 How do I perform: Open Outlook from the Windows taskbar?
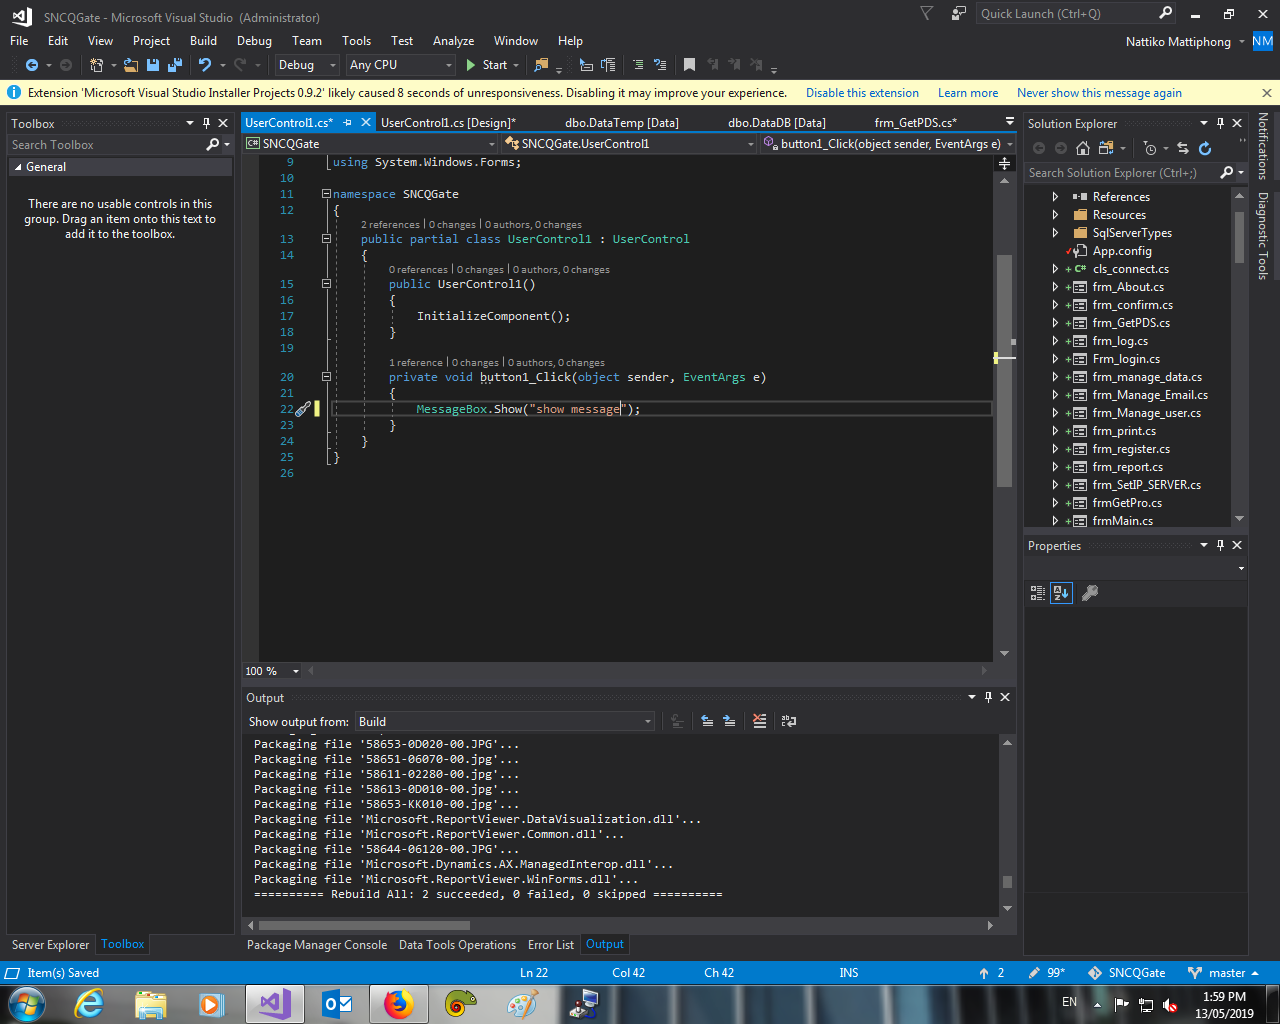[337, 1003]
